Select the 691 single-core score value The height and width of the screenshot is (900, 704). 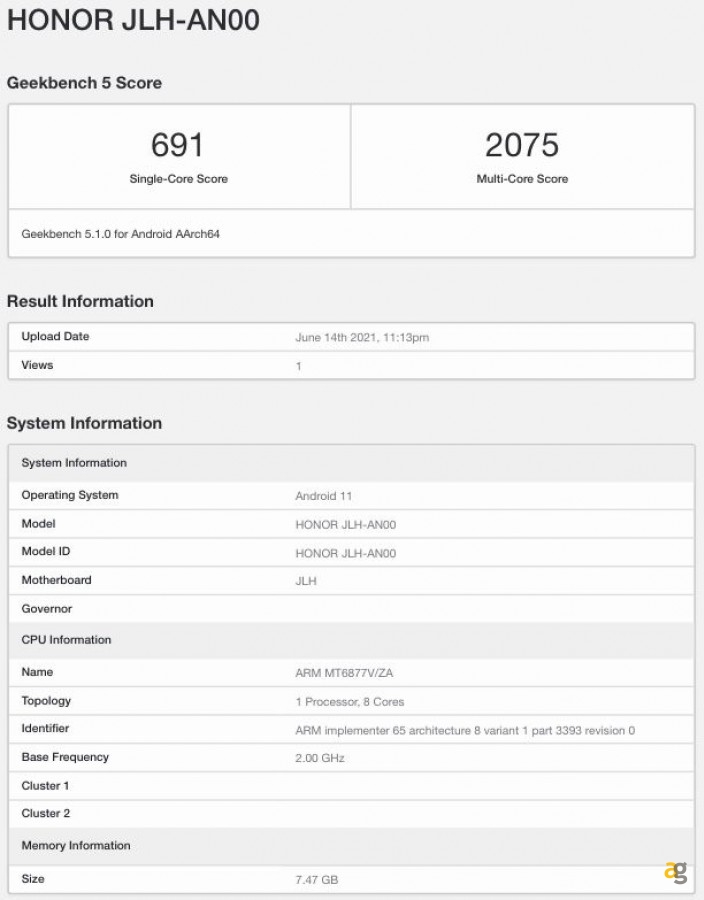178,145
